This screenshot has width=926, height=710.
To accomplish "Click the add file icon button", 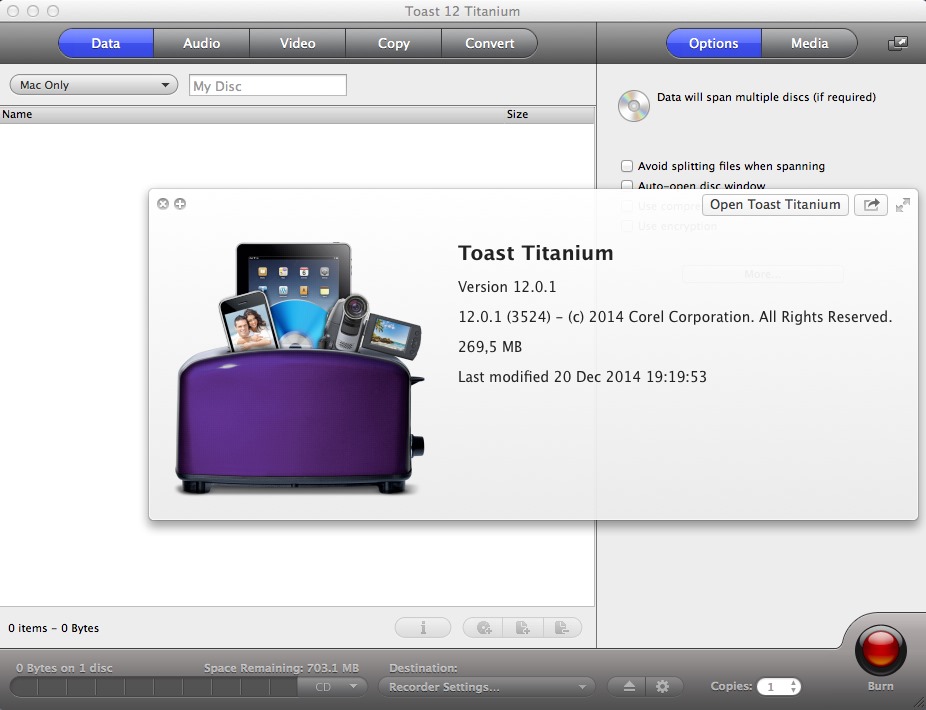I will point(522,627).
